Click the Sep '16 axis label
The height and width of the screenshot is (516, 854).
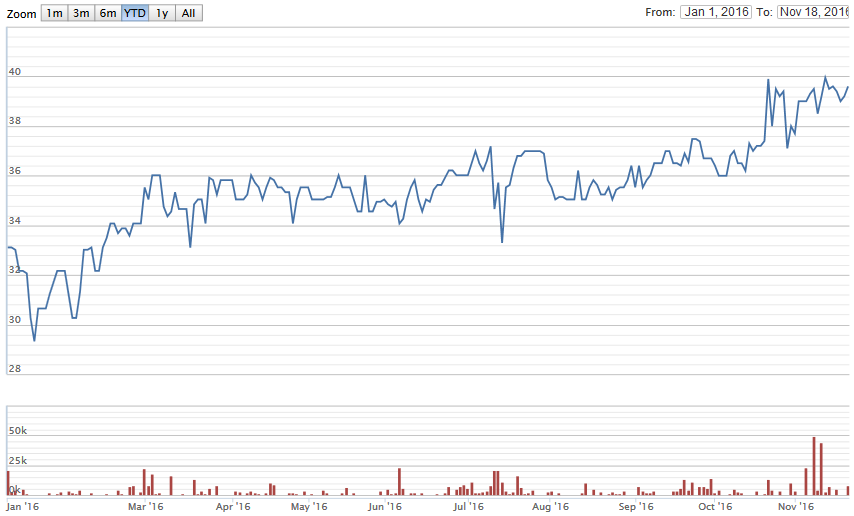[x=636, y=507]
